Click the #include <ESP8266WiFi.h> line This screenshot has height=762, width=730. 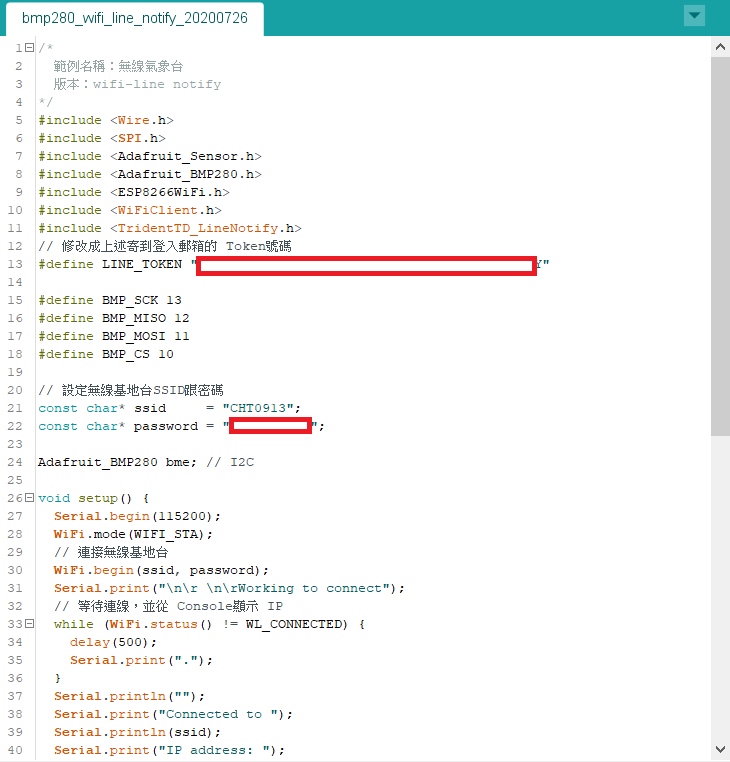(x=134, y=192)
